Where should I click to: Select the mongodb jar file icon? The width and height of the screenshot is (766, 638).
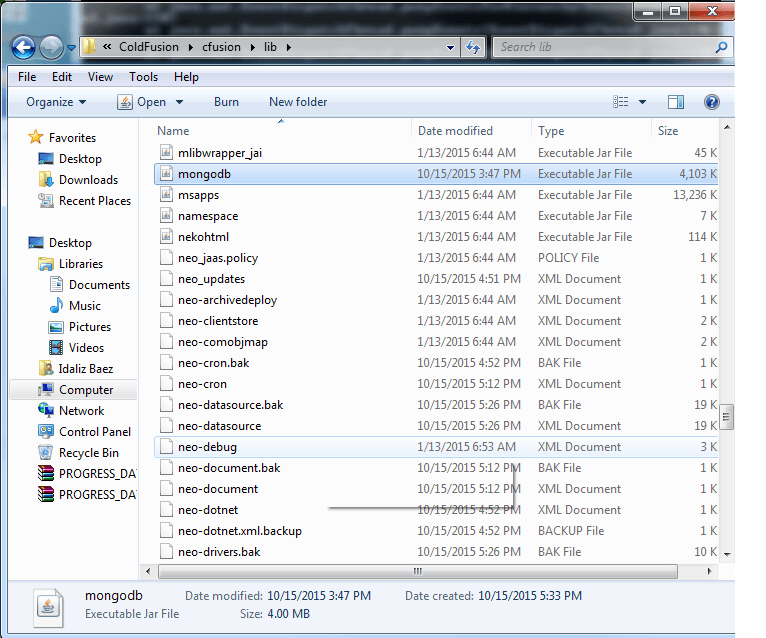tap(167, 174)
